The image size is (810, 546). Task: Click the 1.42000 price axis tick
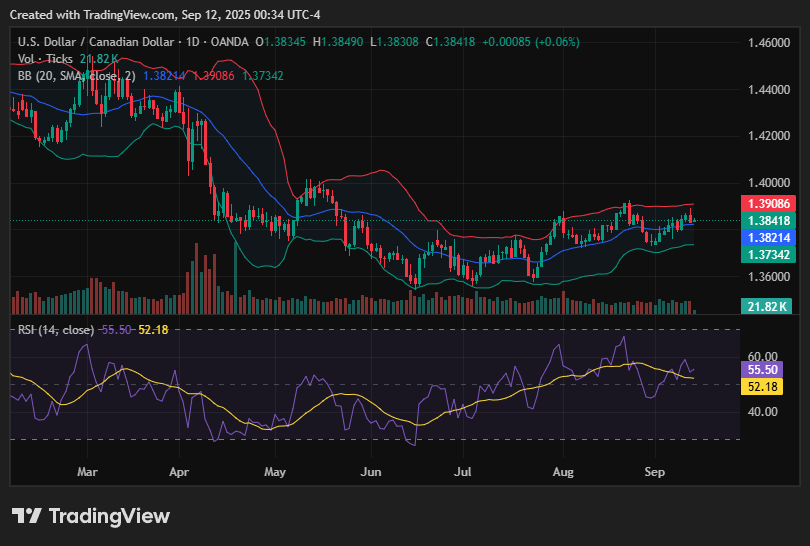coord(769,136)
